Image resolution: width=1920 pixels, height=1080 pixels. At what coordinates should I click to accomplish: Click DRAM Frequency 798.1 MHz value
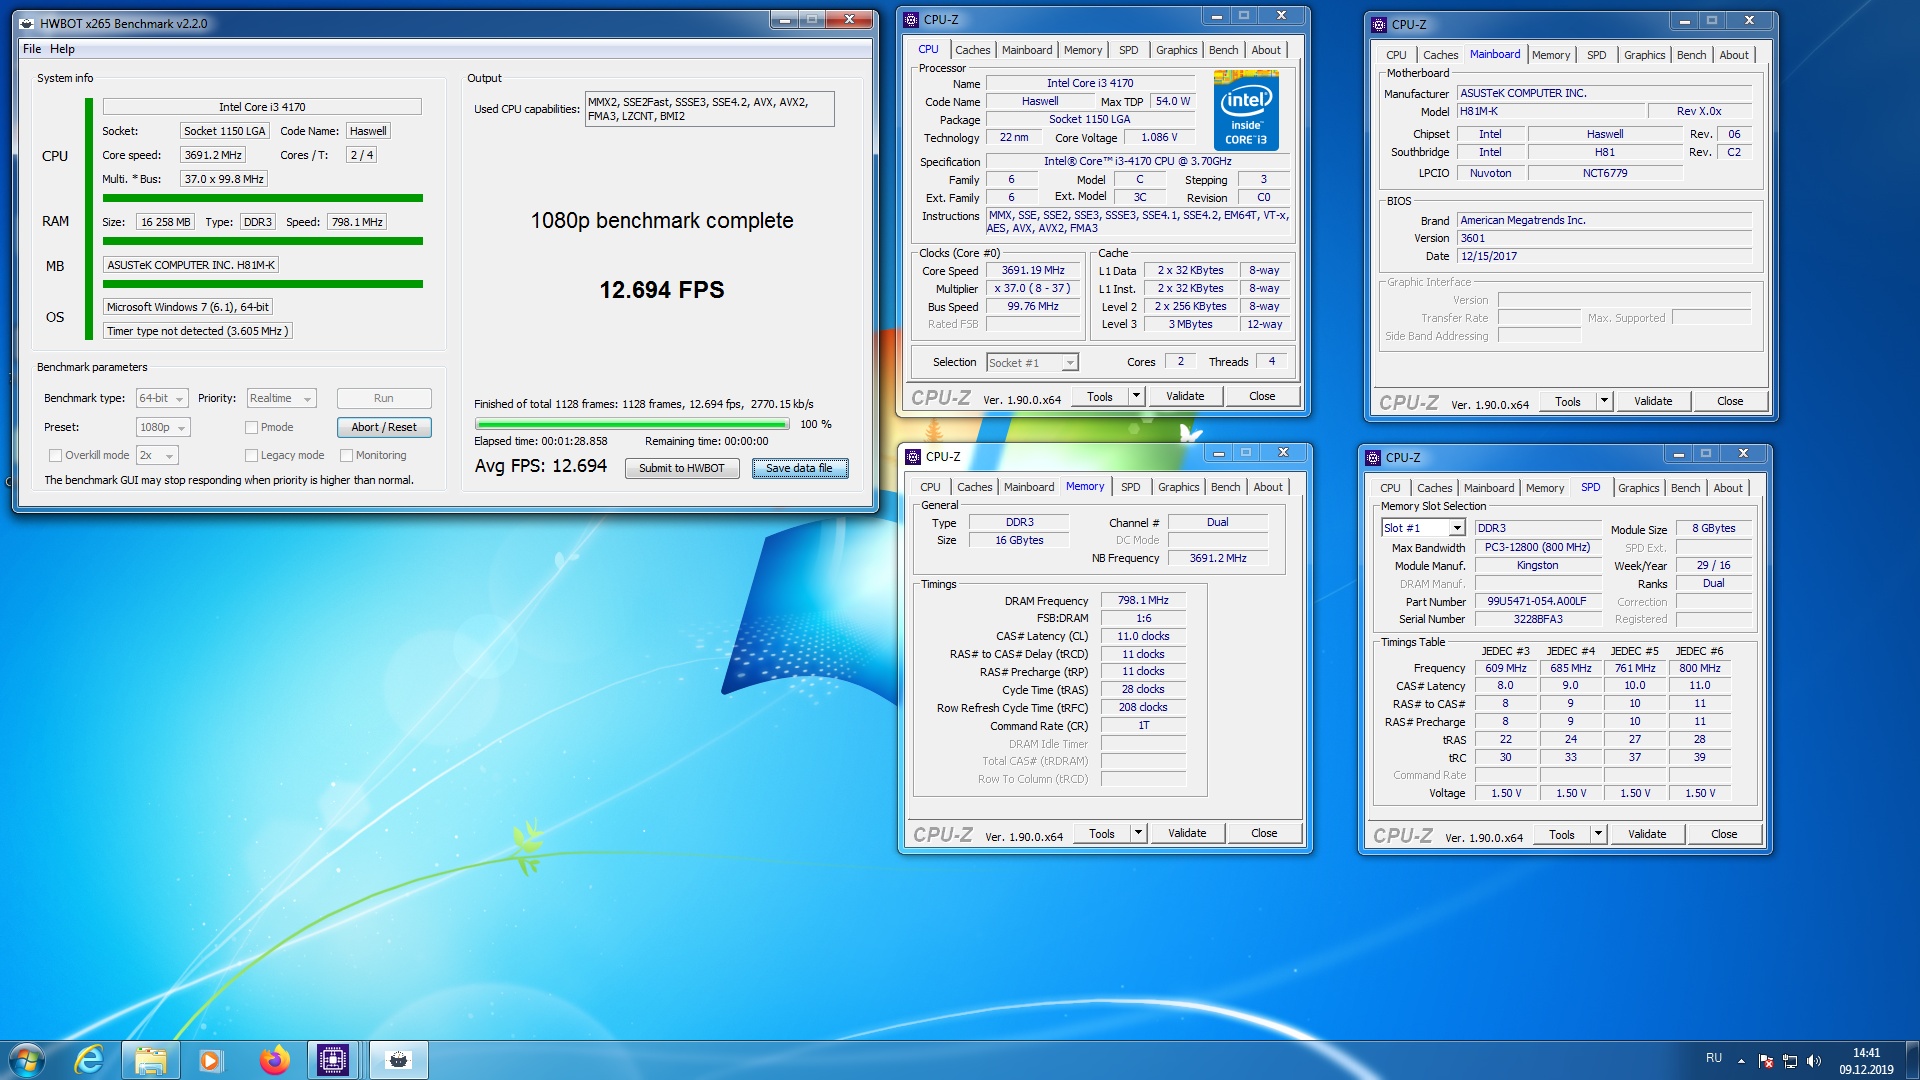[x=1143, y=600]
